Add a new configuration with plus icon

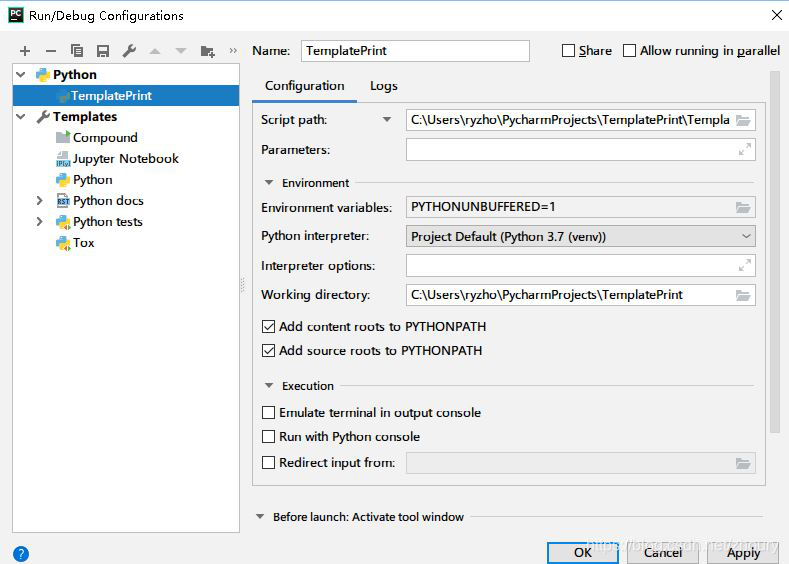click(x=25, y=51)
